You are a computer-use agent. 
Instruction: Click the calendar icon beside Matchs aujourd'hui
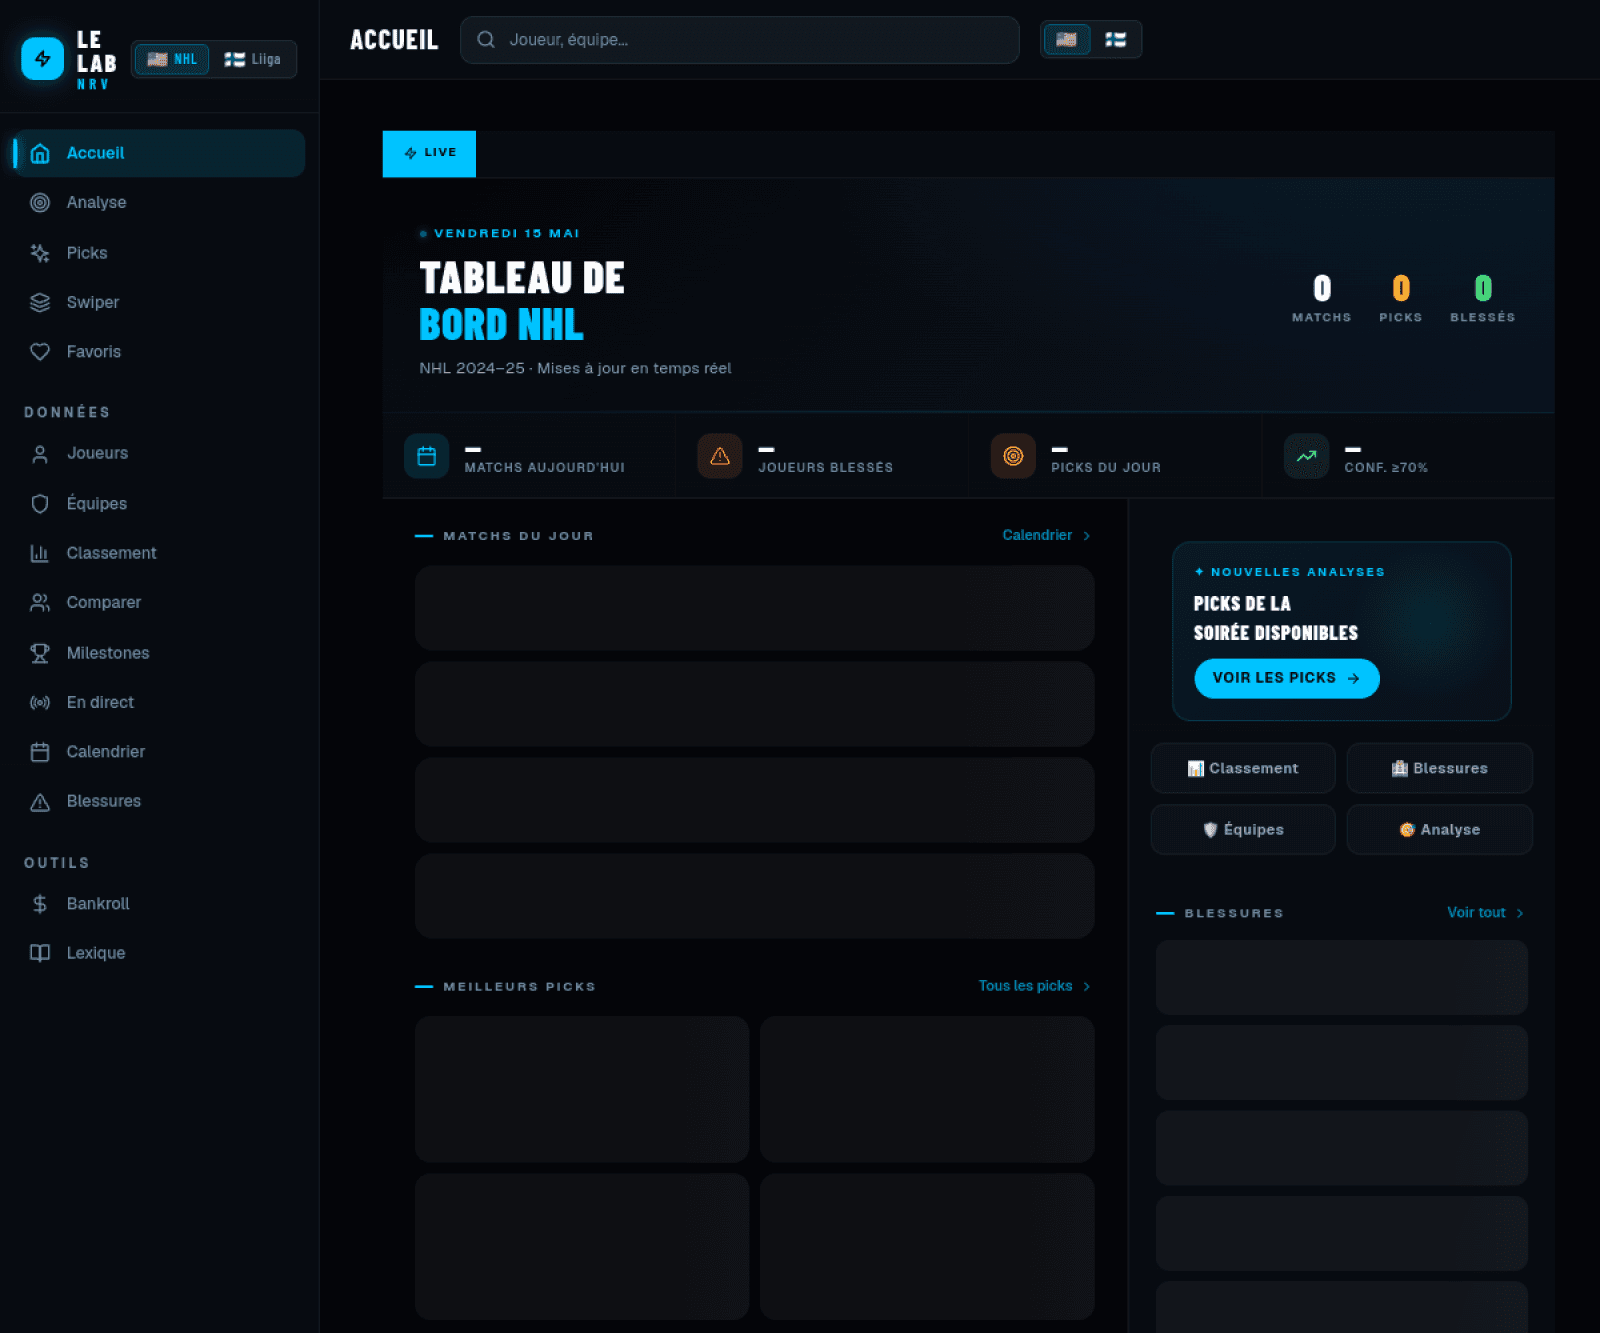(x=427, y=456)
